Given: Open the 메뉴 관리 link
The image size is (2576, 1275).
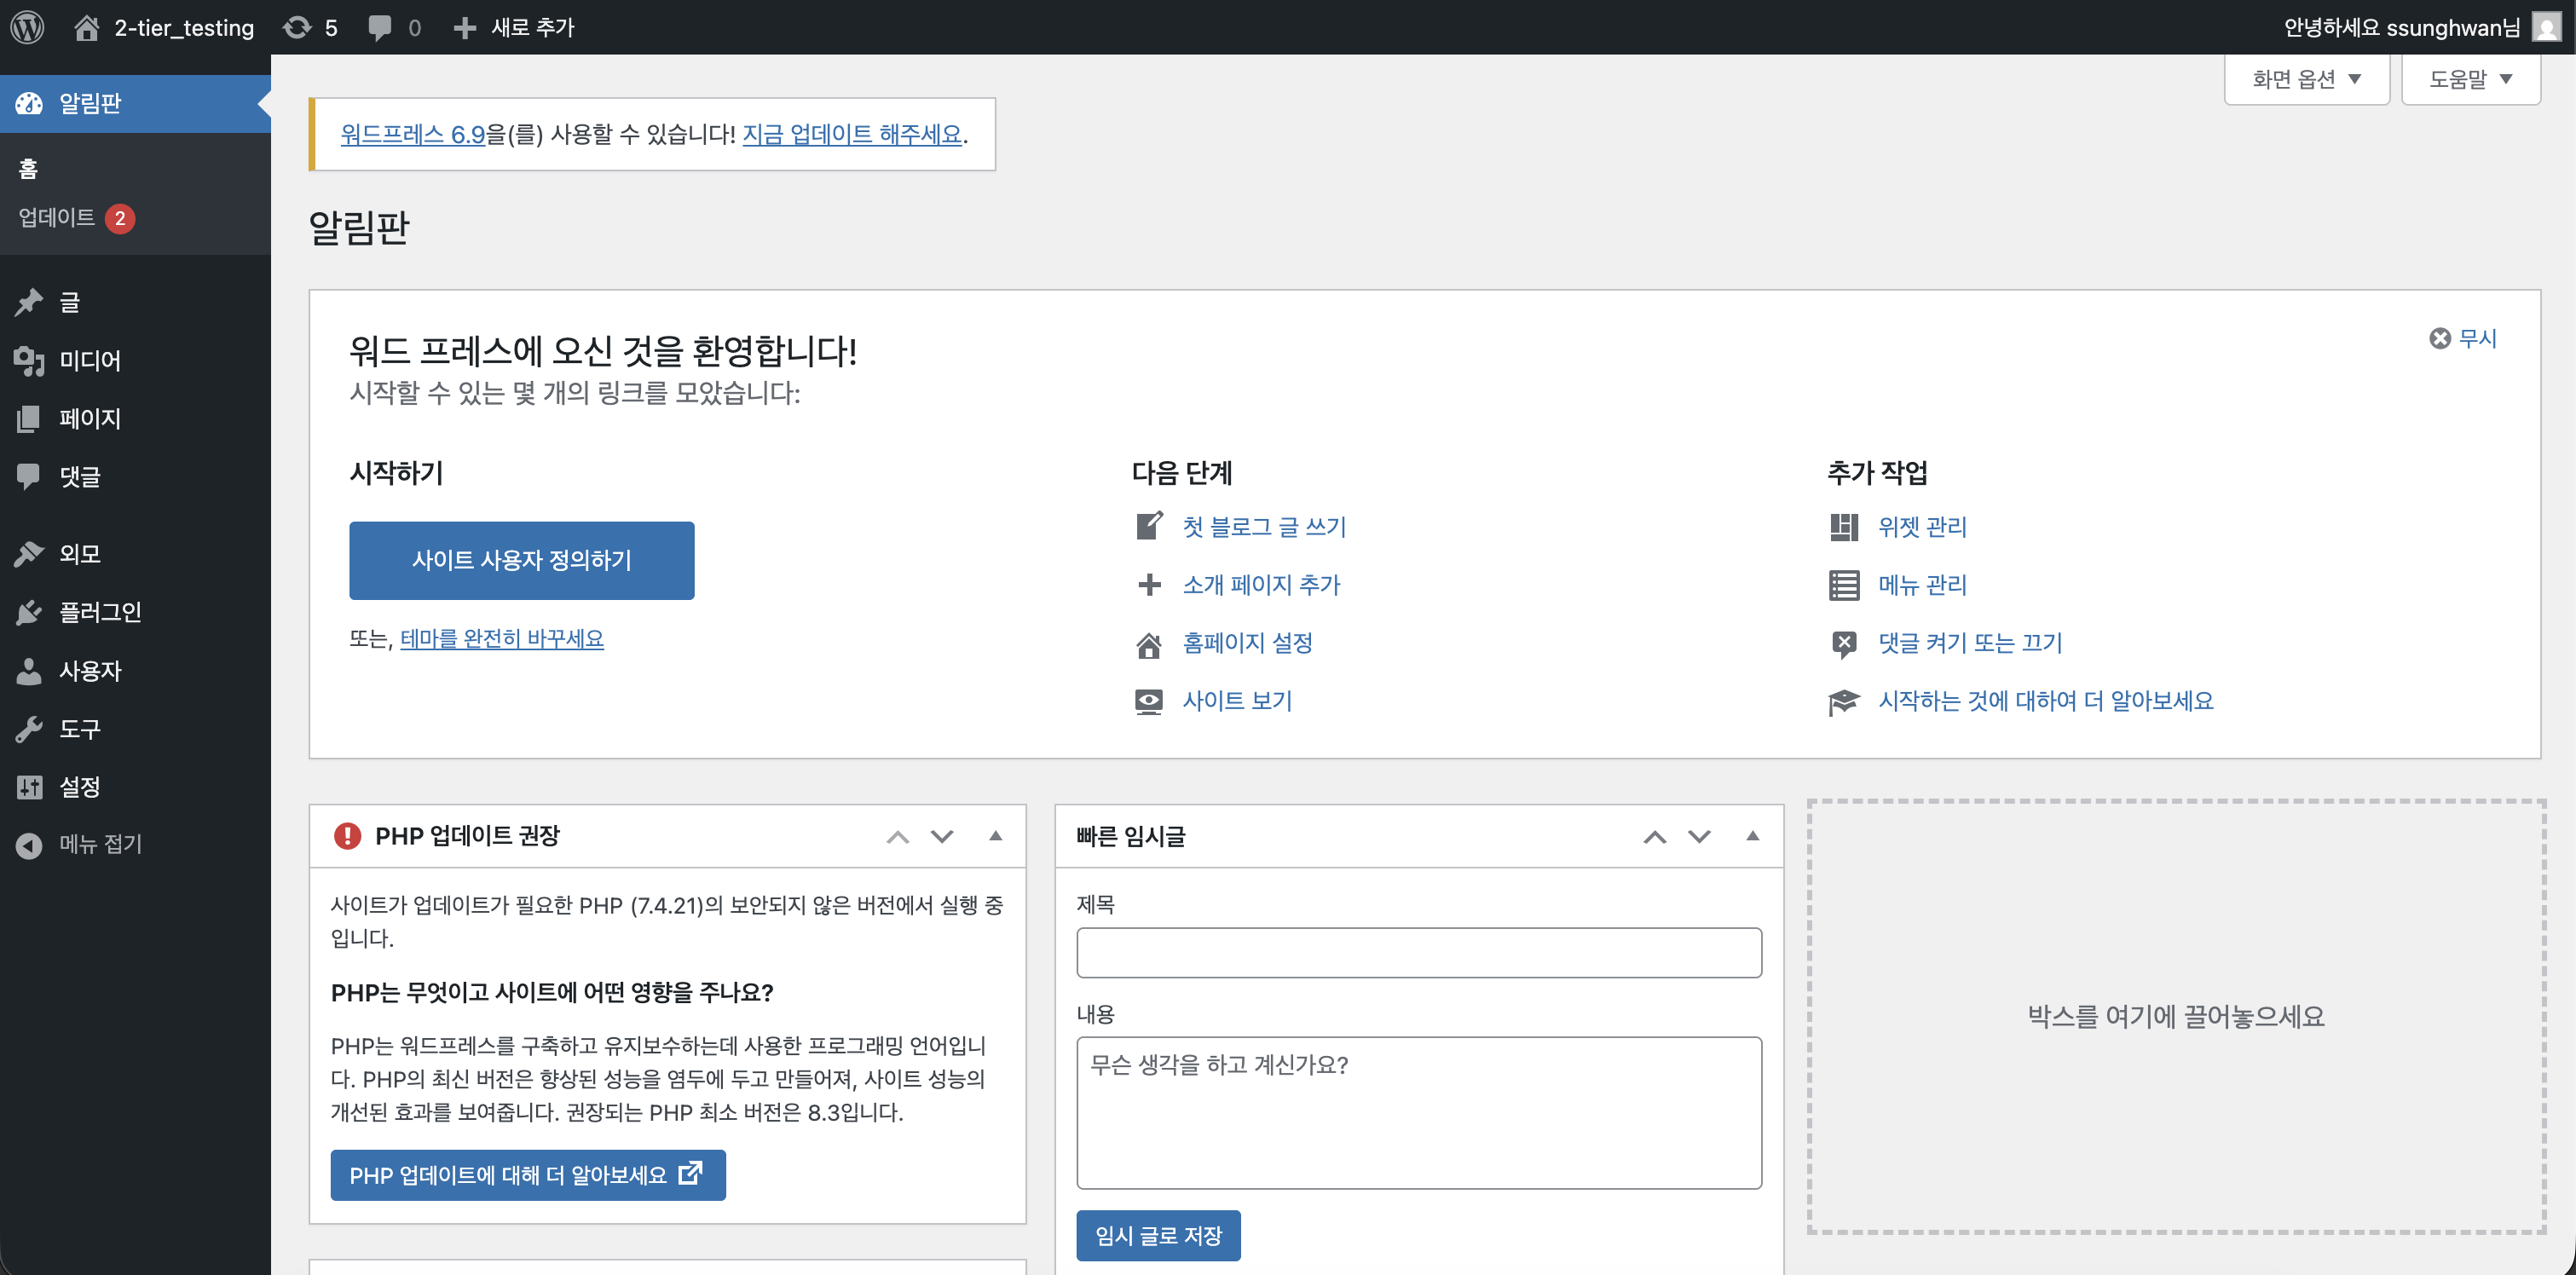Looking at the screenshot, I should (1922, 585).
